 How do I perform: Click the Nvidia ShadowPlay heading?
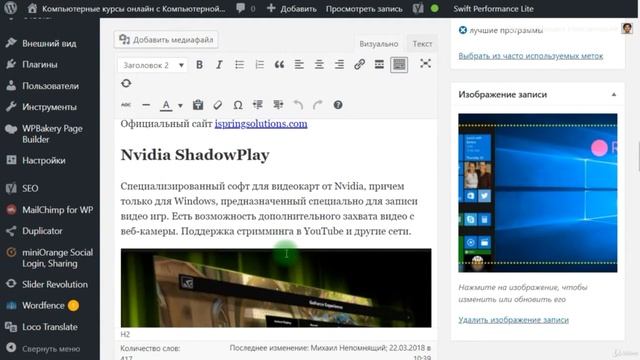[195, 155]
